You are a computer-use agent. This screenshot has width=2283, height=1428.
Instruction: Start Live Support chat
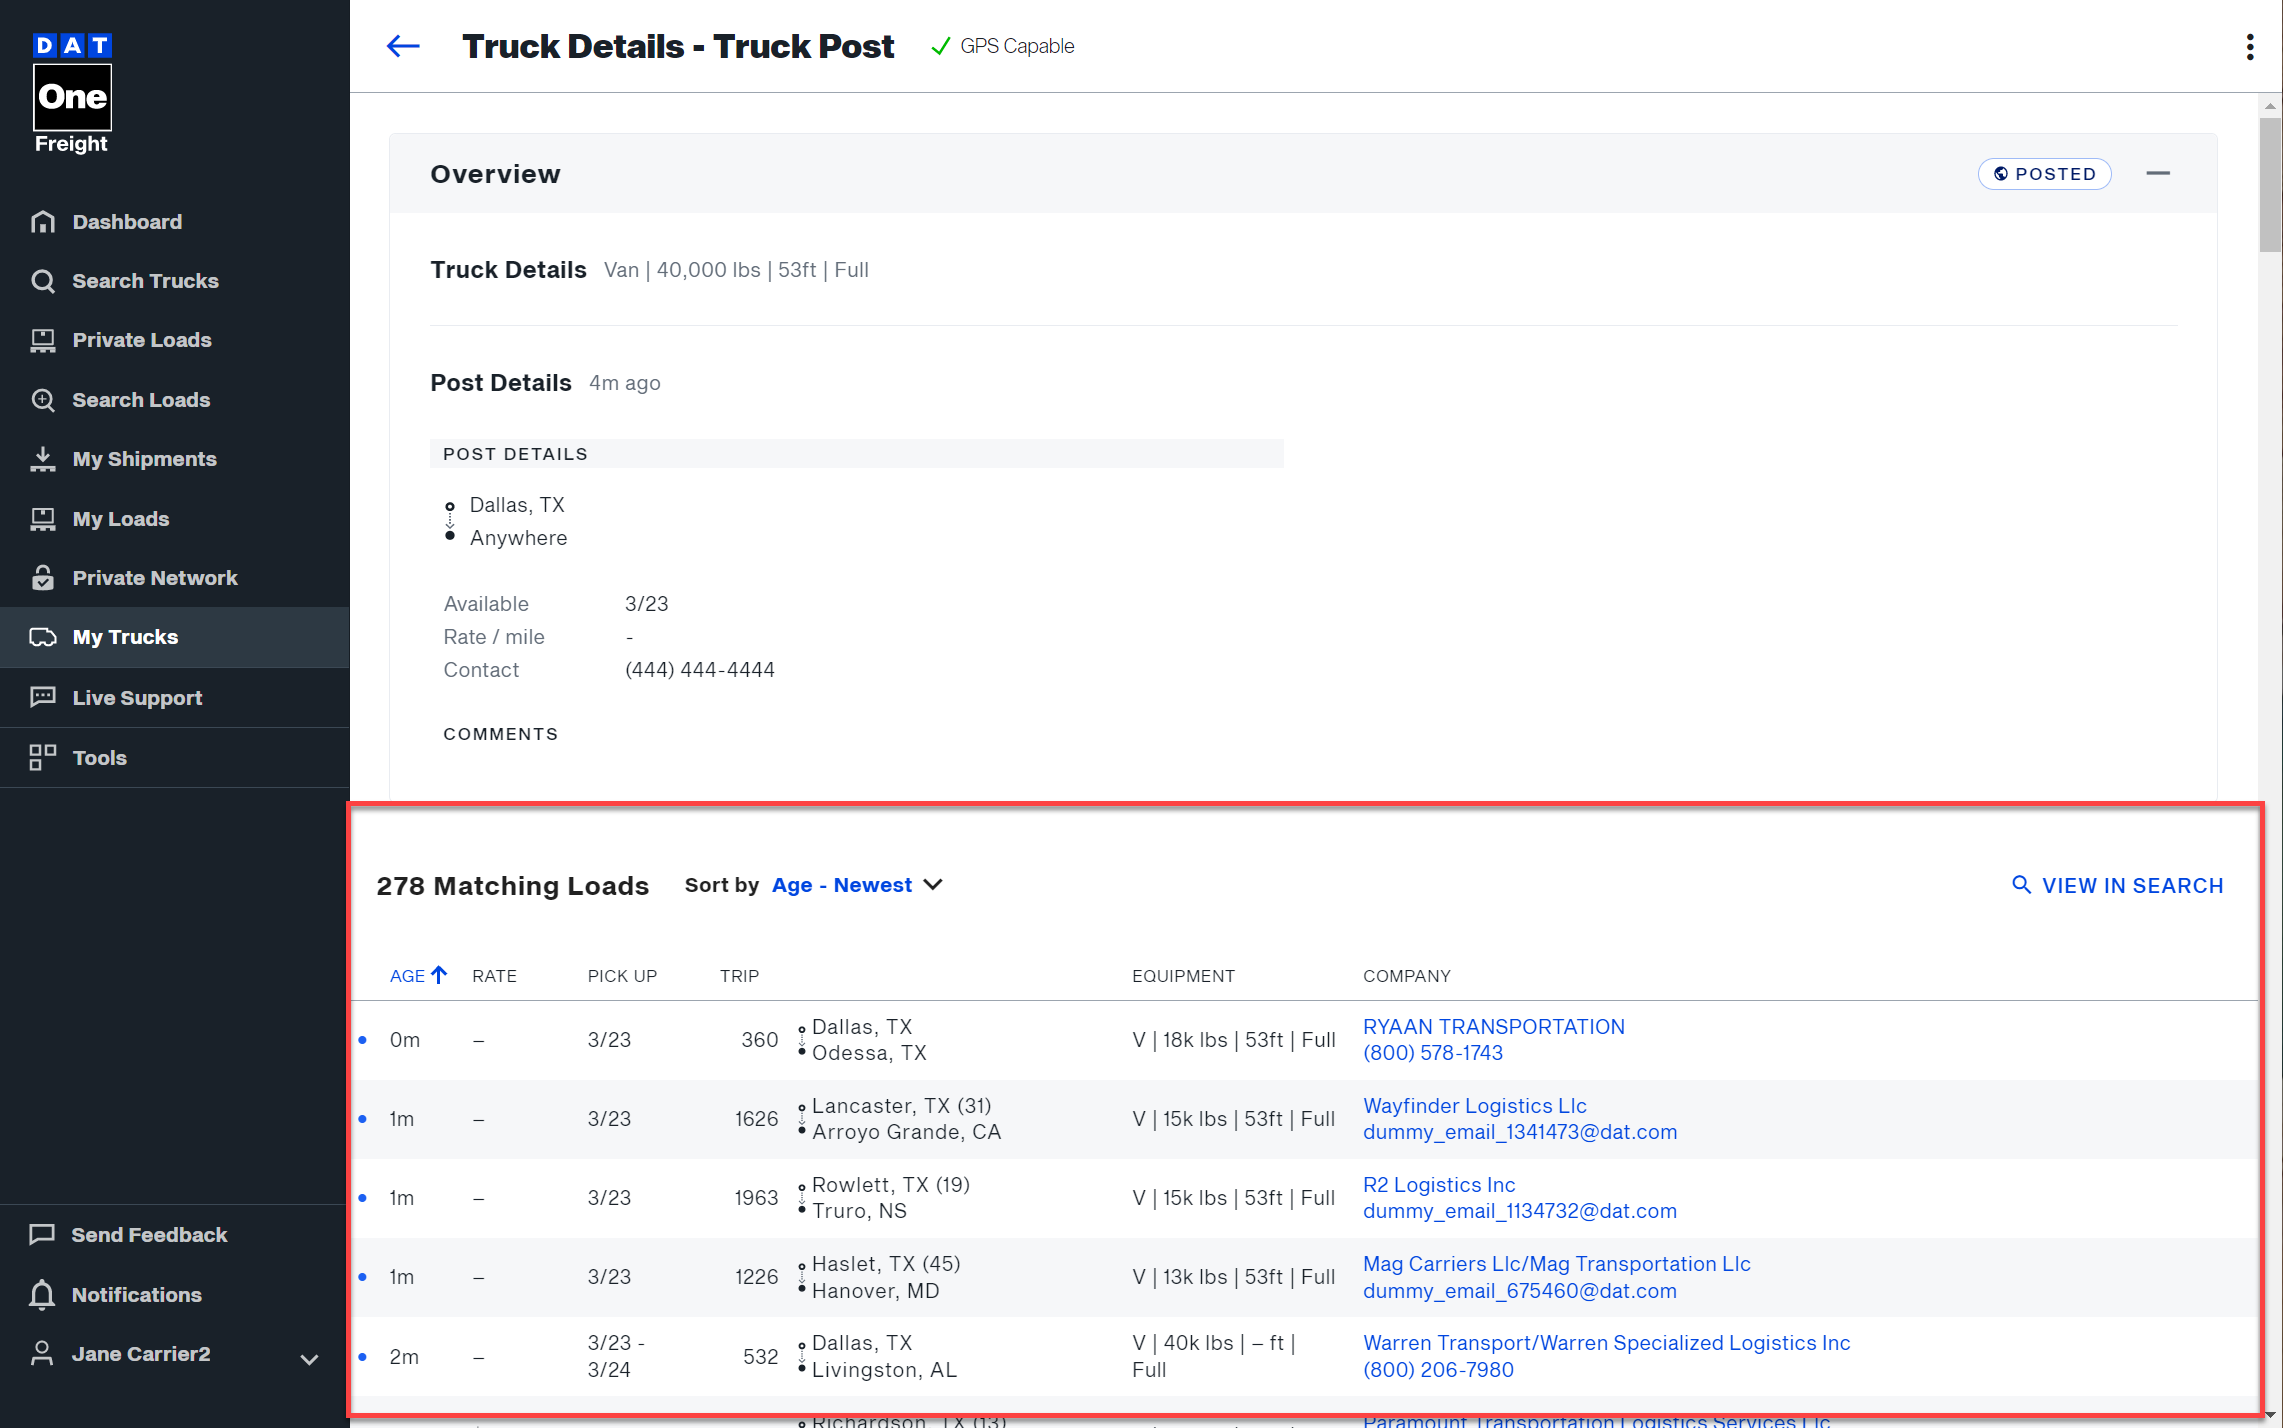[x=137, y=697]
